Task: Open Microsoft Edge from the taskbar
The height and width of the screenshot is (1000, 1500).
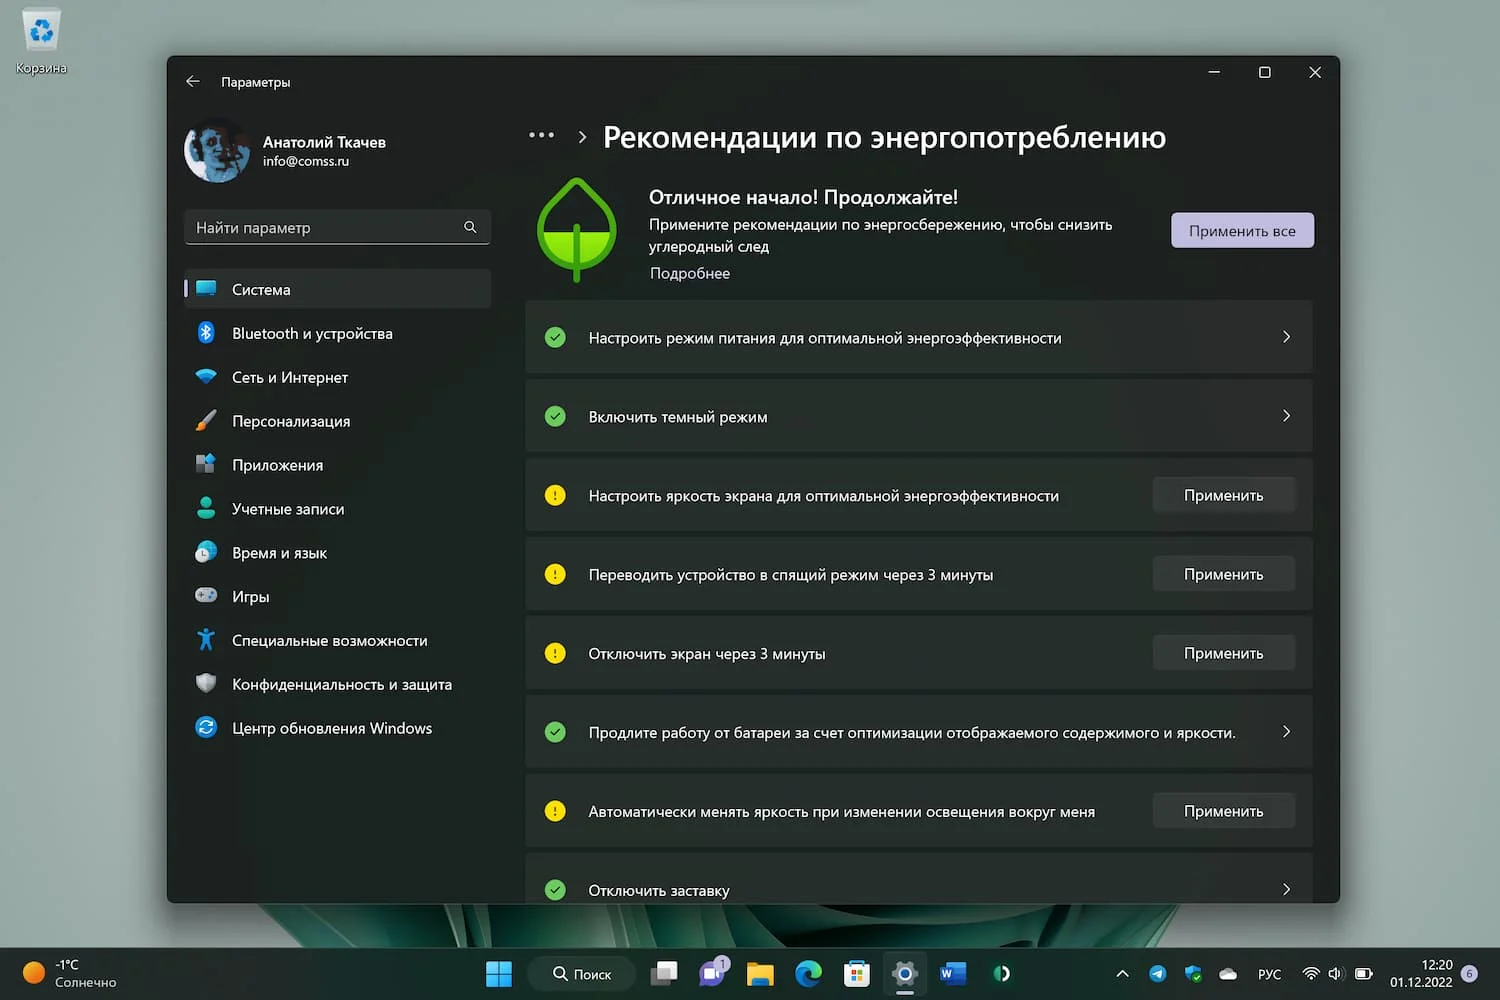Action: pos(808,973)
